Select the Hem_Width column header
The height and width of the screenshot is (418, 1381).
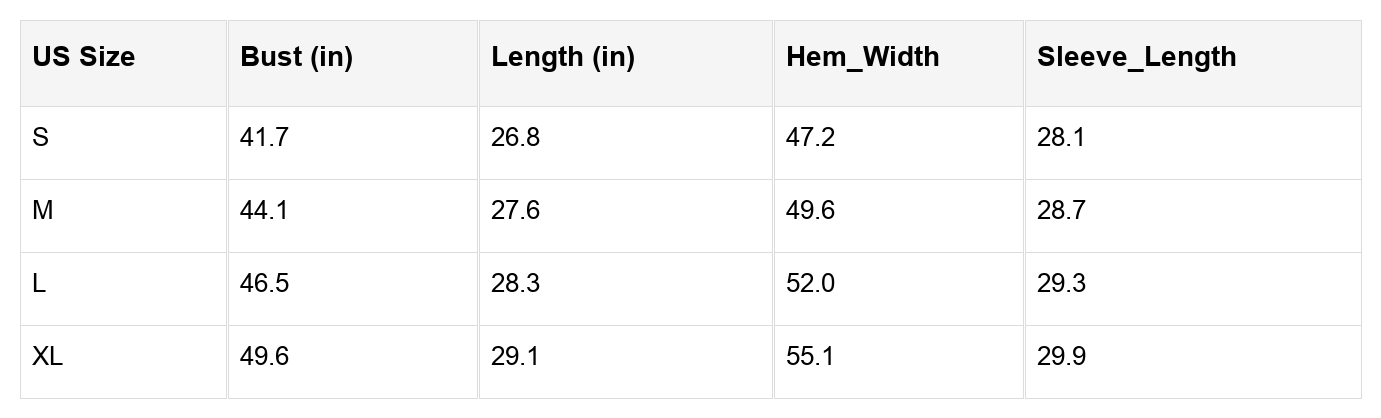[x=863, y=57]
